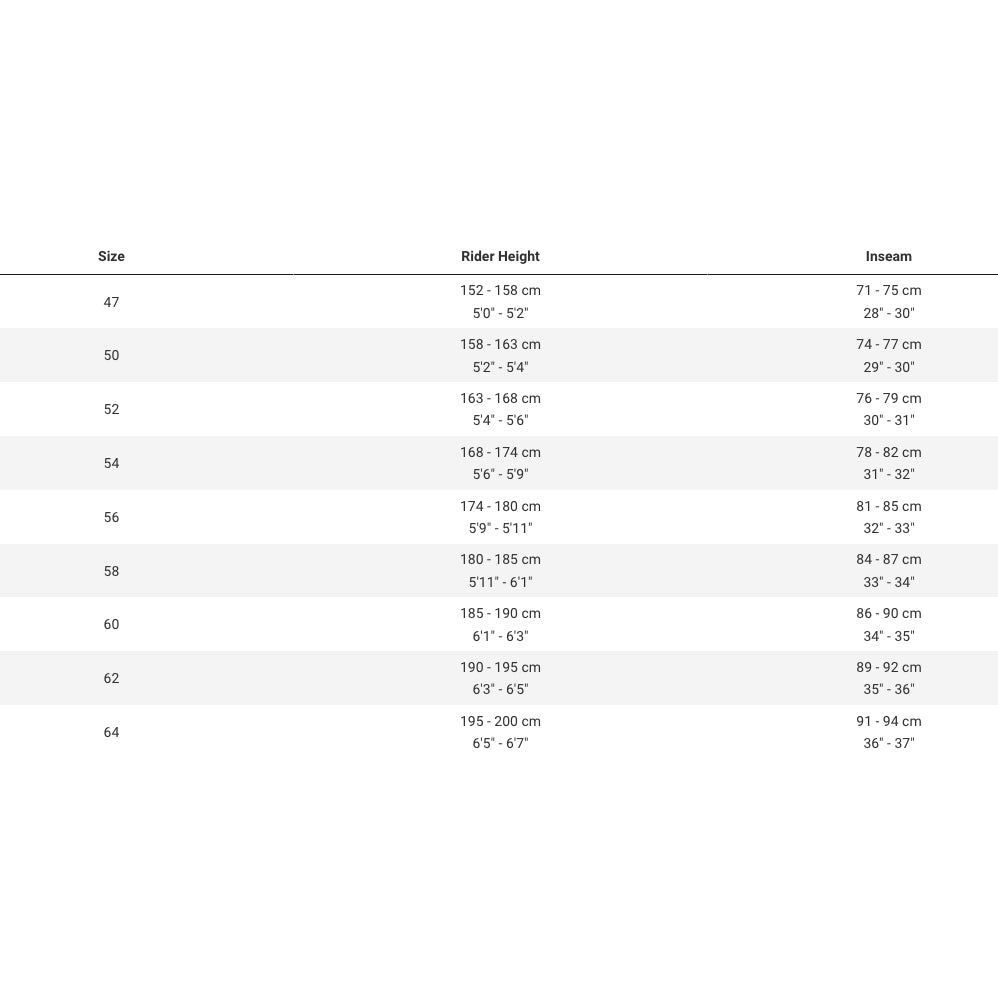The width and height of the screenshot is (998, 998).
Task: Click the 152 - 158 cm rider height
Action: point(500,290)
